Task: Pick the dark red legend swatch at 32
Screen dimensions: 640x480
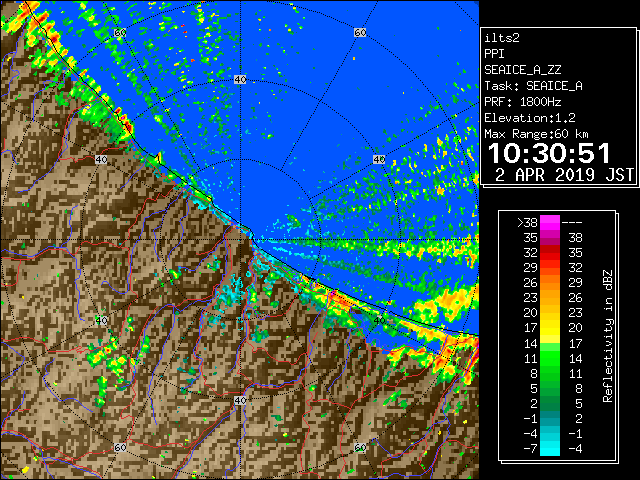Action: tap(550, 253)
